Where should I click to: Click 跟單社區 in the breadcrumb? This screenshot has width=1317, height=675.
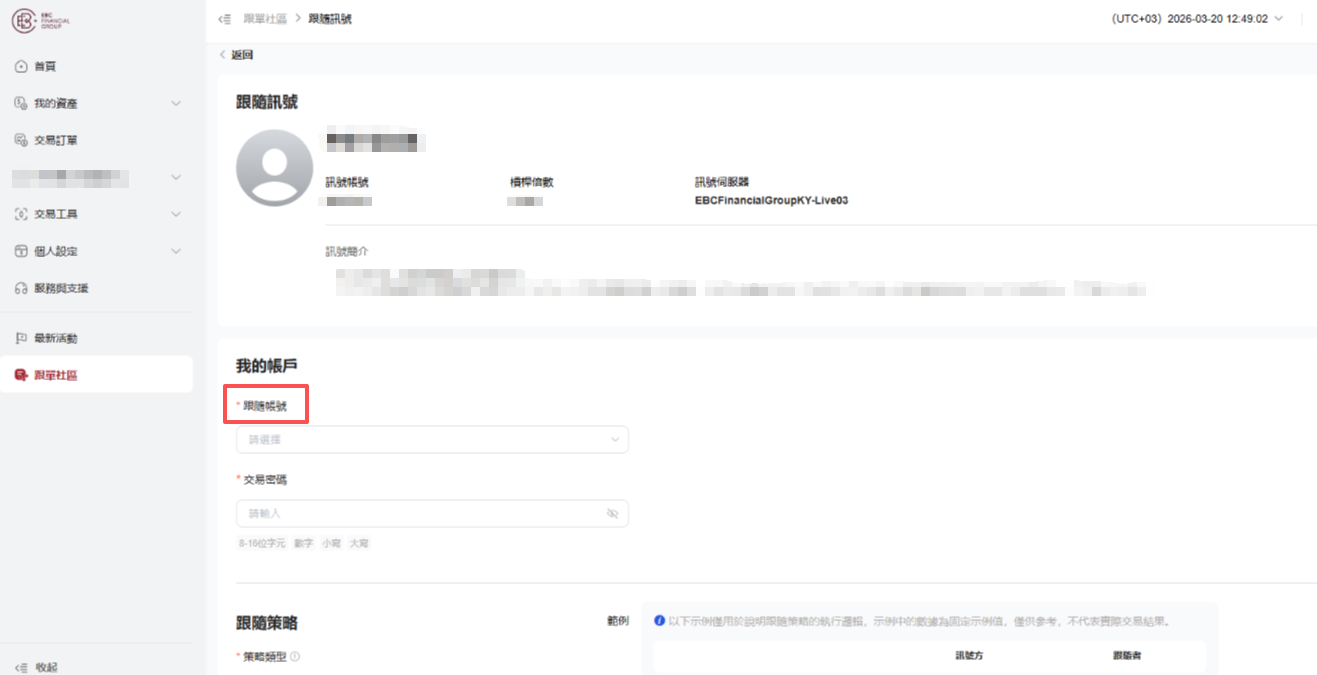tap(264, 19)
